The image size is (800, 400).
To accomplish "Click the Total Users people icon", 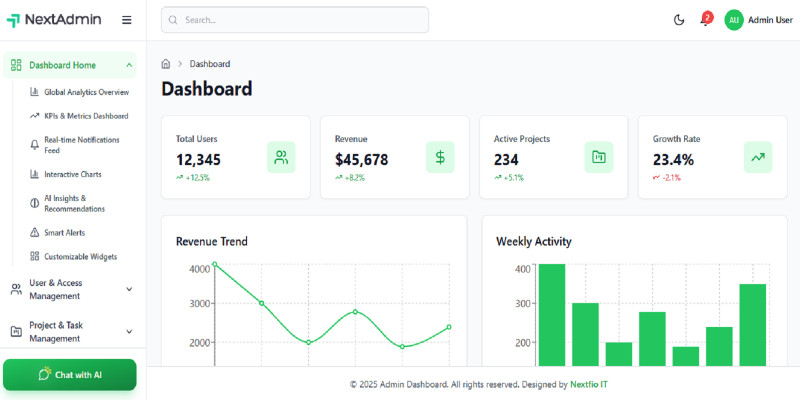I will (281, 157).
